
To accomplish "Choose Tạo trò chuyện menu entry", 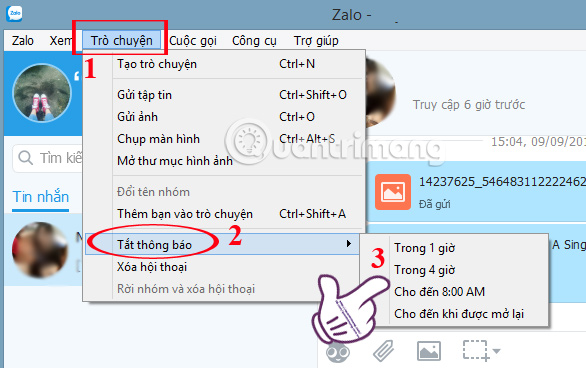I will pos(223,64).
